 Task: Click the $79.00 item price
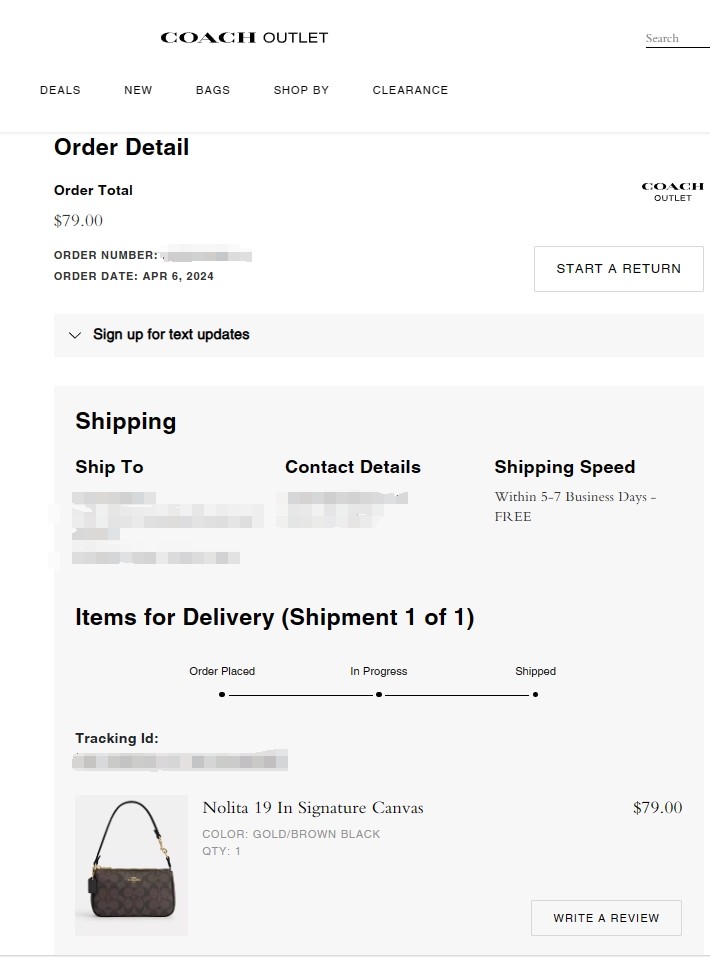(657, 808)
